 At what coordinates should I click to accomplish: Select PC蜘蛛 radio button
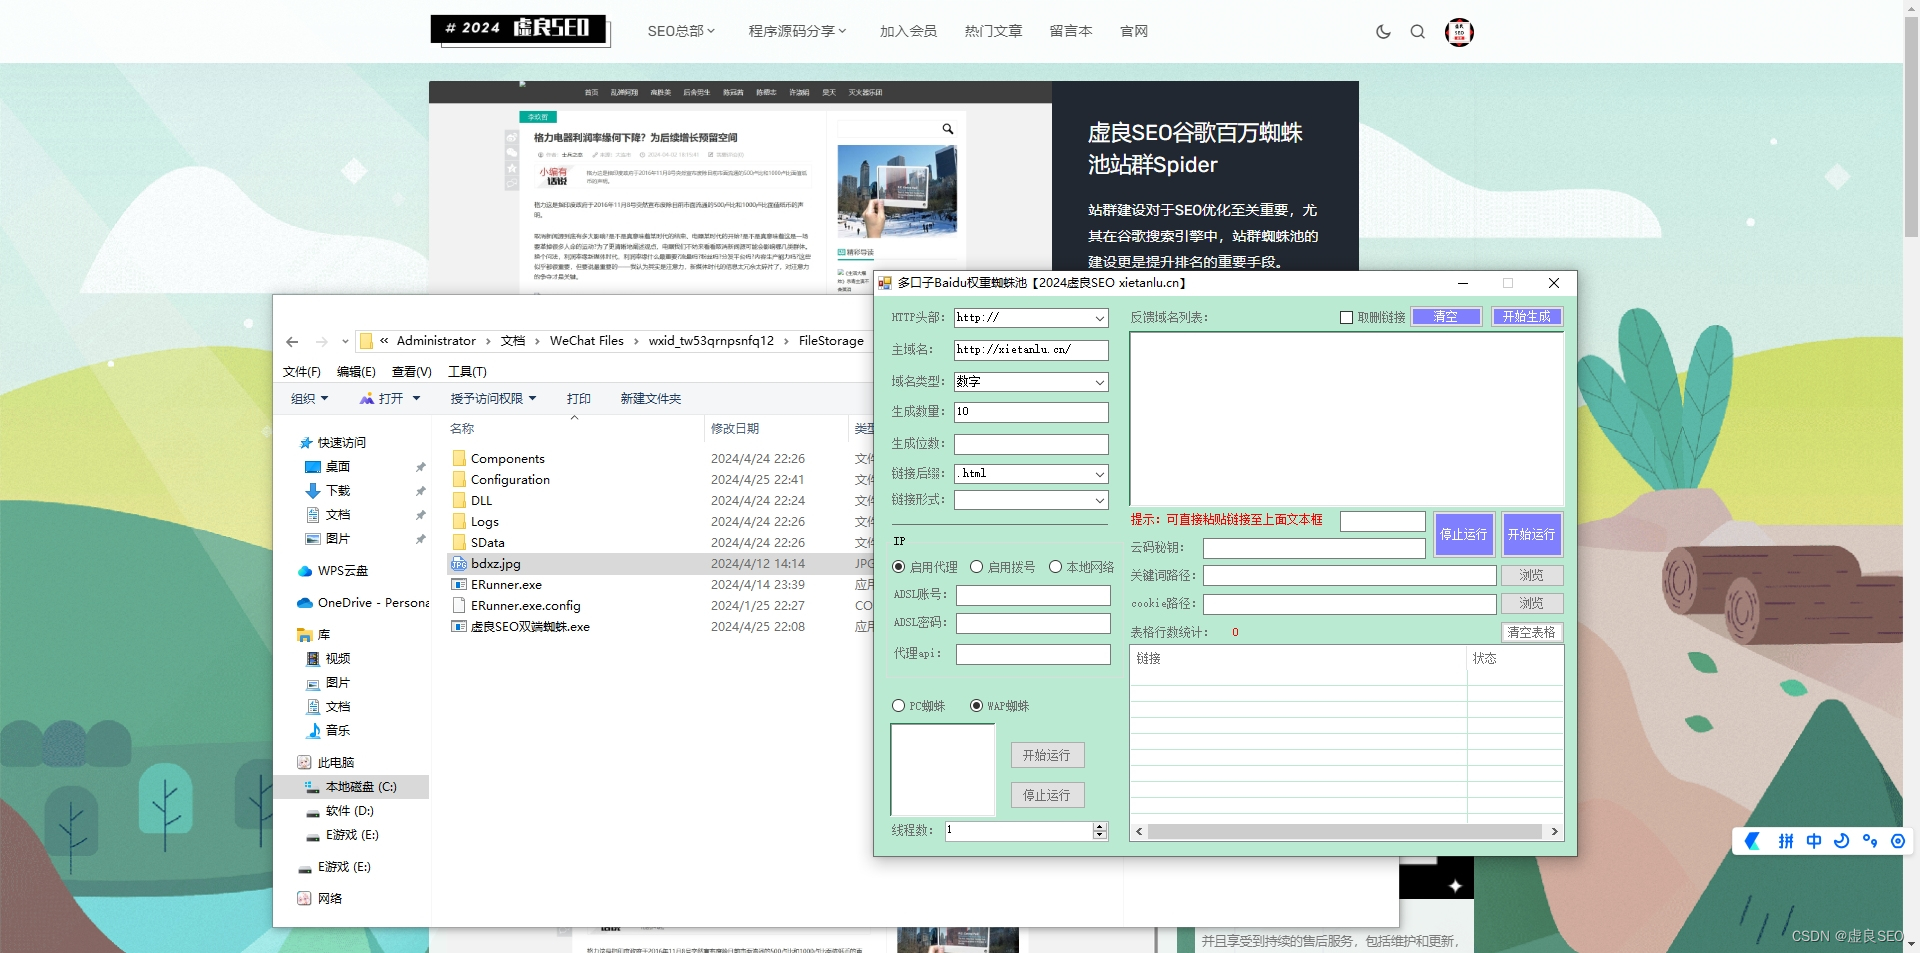pos(898,706)
